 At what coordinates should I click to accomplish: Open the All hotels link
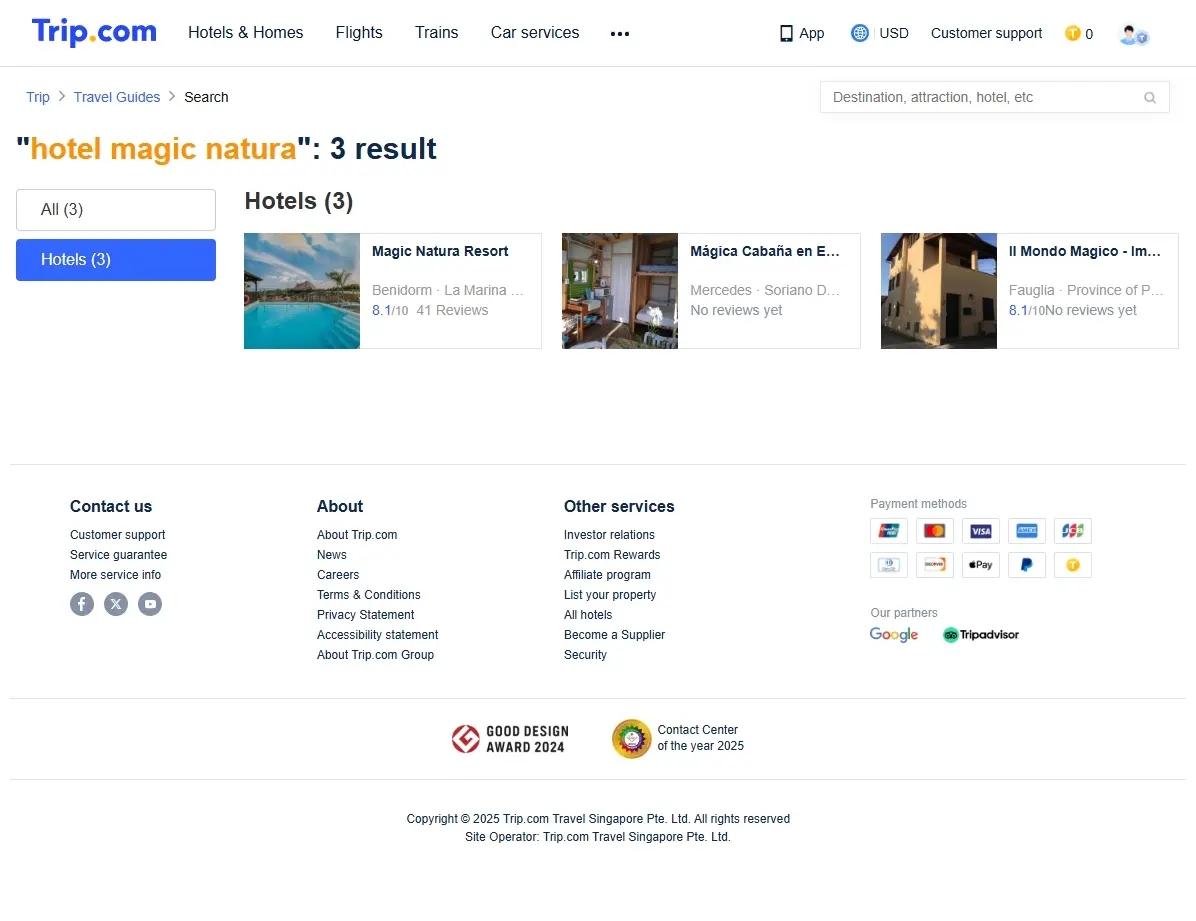coord(587,614)
